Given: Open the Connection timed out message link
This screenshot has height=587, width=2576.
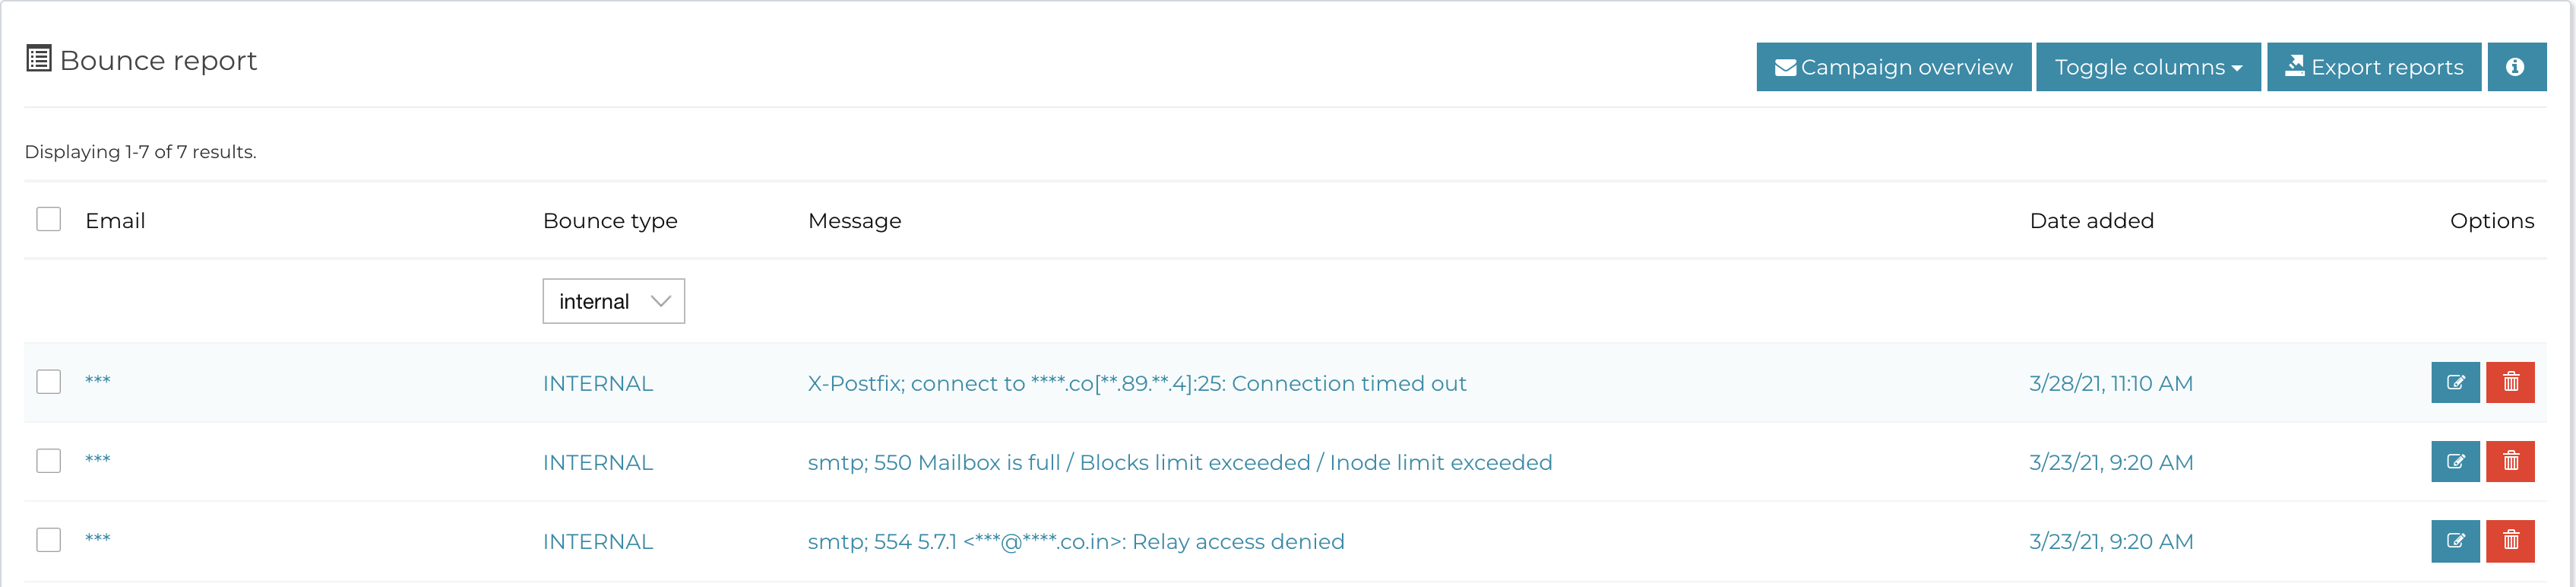Looking at the screenshot, I should click(1137, 383).
